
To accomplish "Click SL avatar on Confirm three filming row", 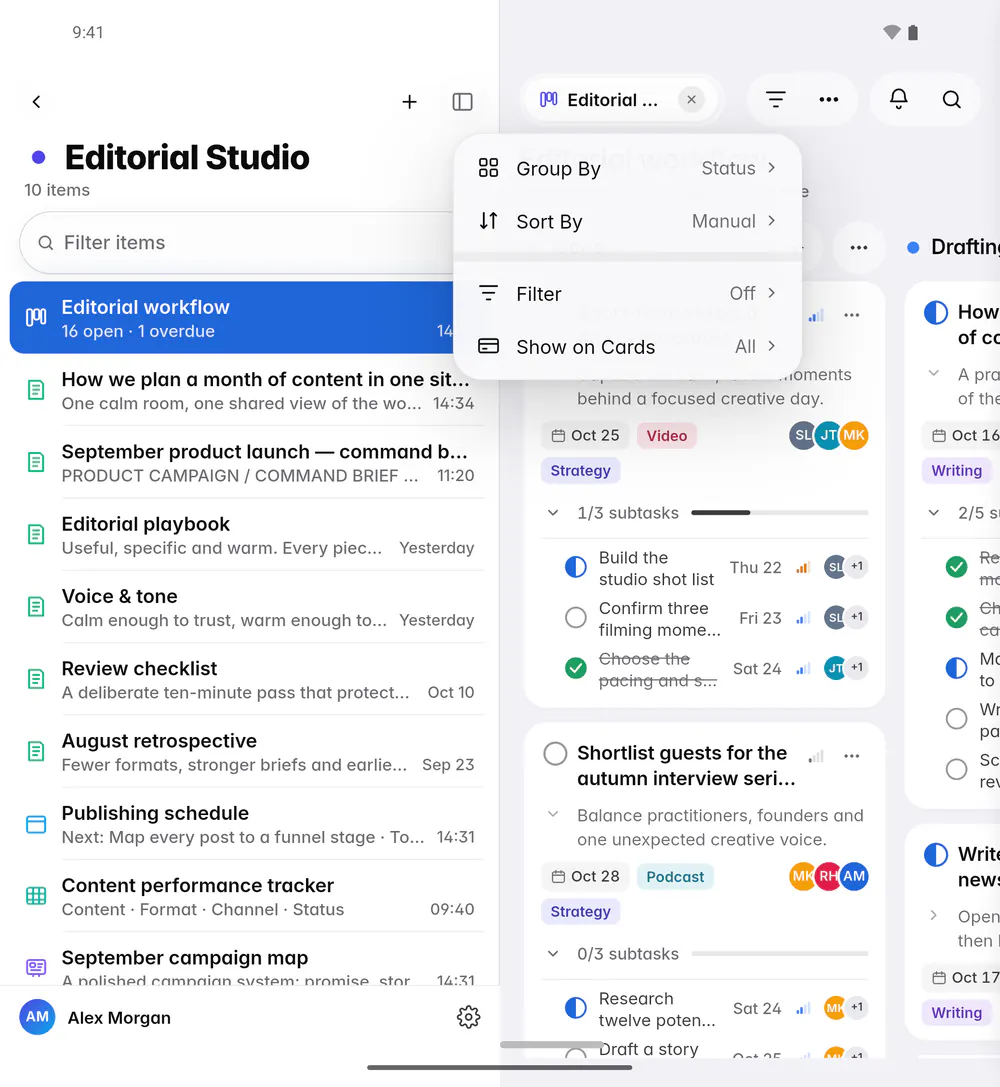I will pyautogui.click(x=835, y=617).
